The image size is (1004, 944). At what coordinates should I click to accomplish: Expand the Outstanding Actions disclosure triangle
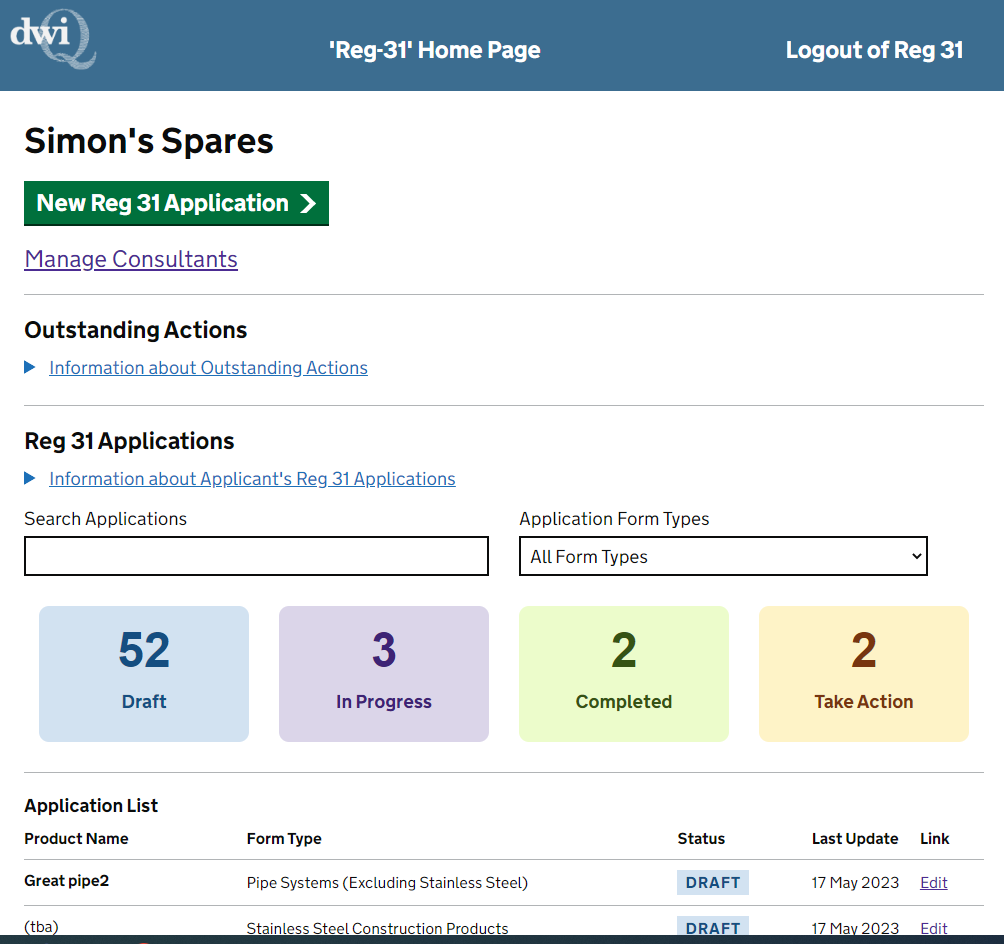point(30,368)
